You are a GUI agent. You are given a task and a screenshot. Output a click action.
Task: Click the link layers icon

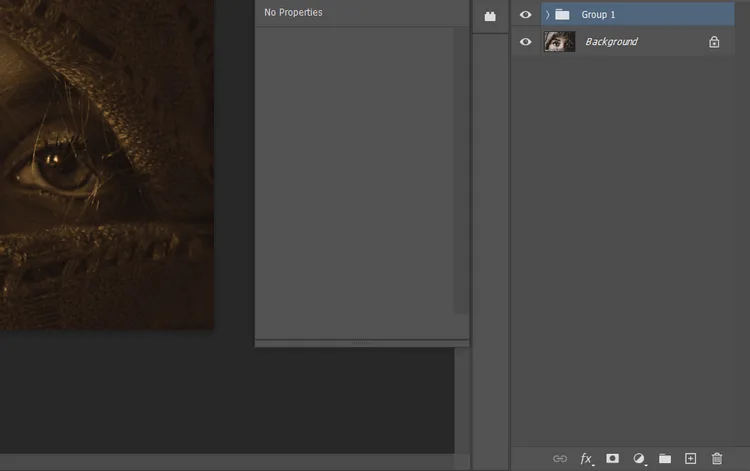[x=560, y=458]
